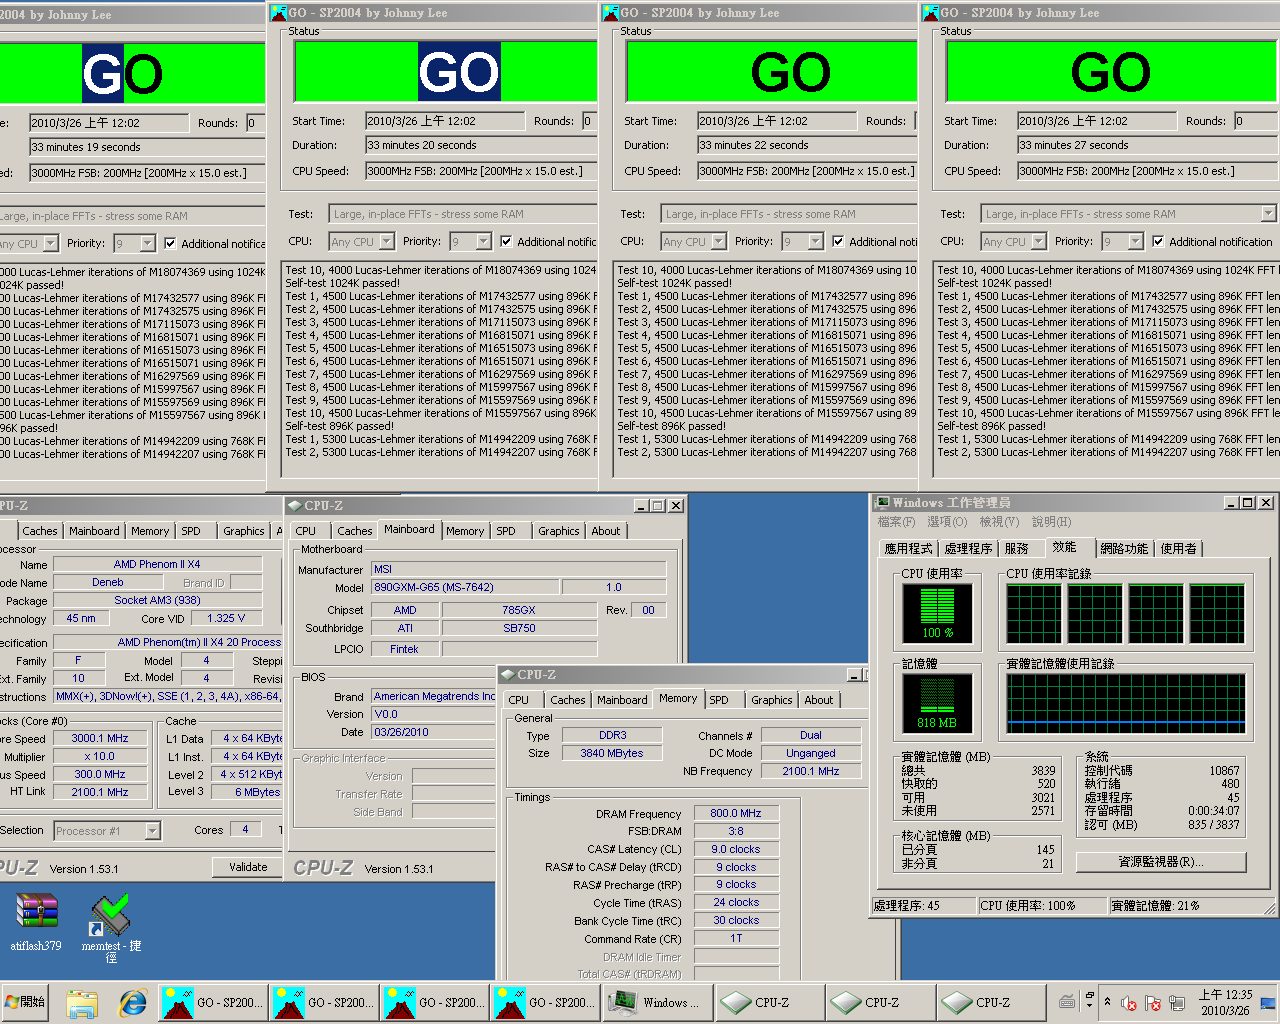This screenshot has width=1280, height=1024.
Task: Click the 實體記憶體: 21% status bar entry
Action: (x=1185, y=905)
